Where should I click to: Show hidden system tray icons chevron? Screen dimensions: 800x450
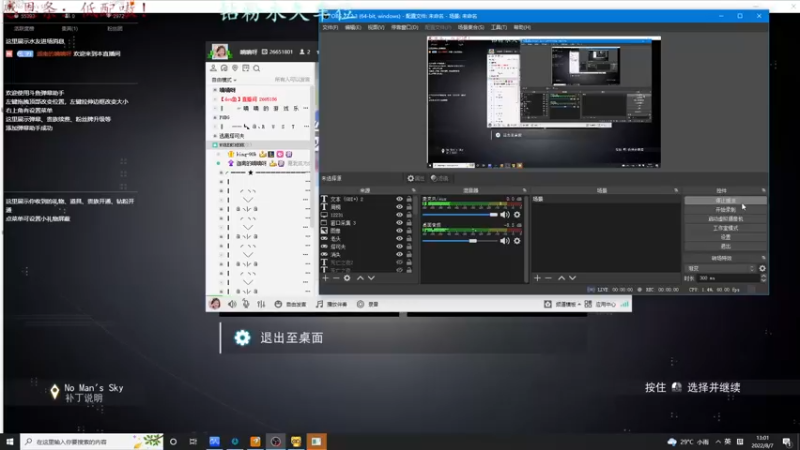[718, 442]
